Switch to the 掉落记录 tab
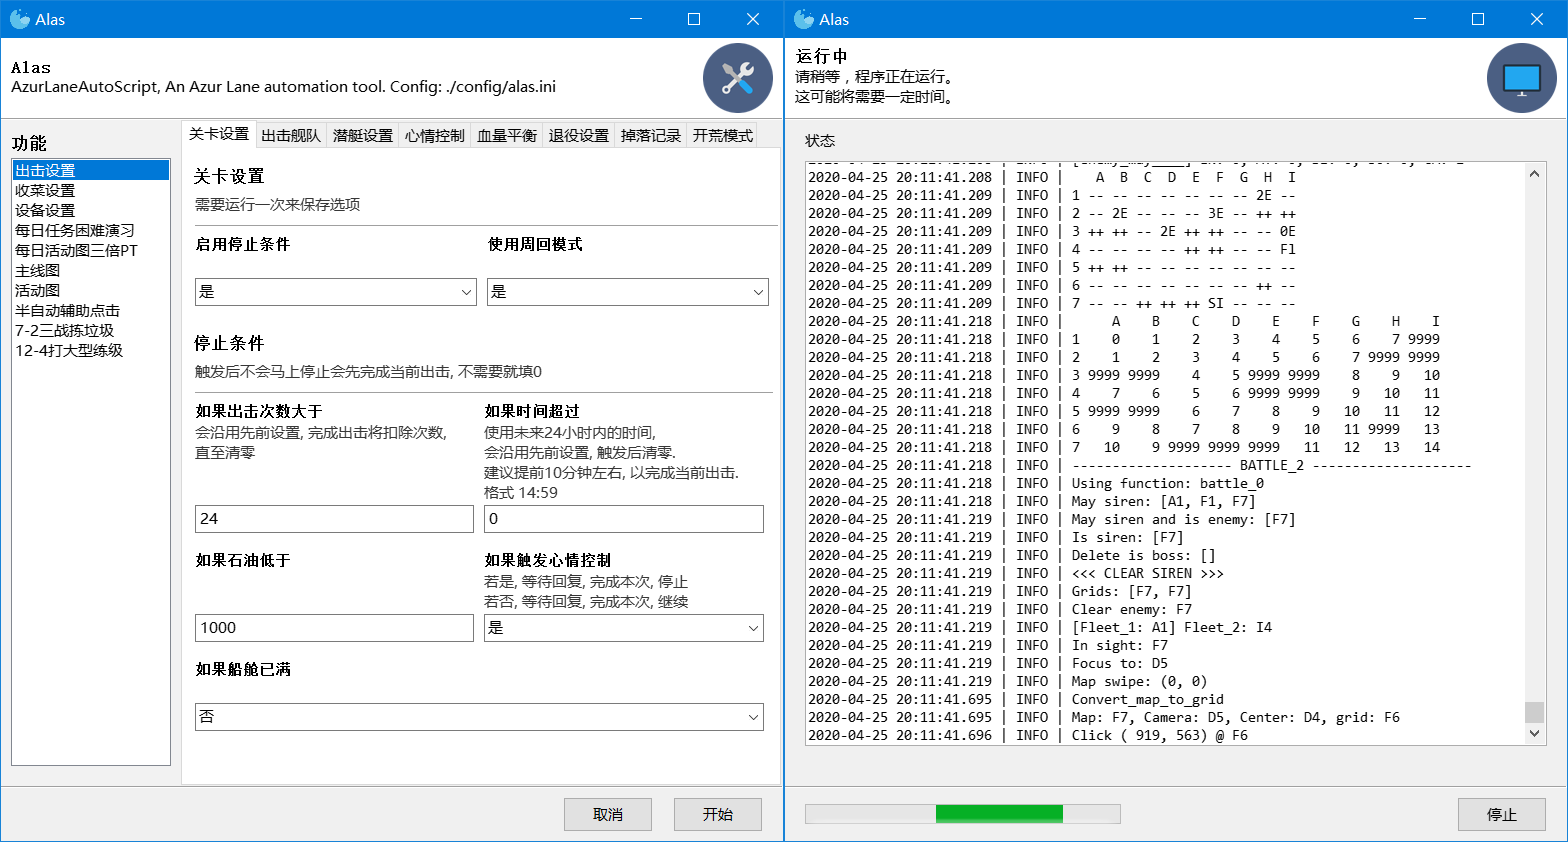 [x=651, y=135]
